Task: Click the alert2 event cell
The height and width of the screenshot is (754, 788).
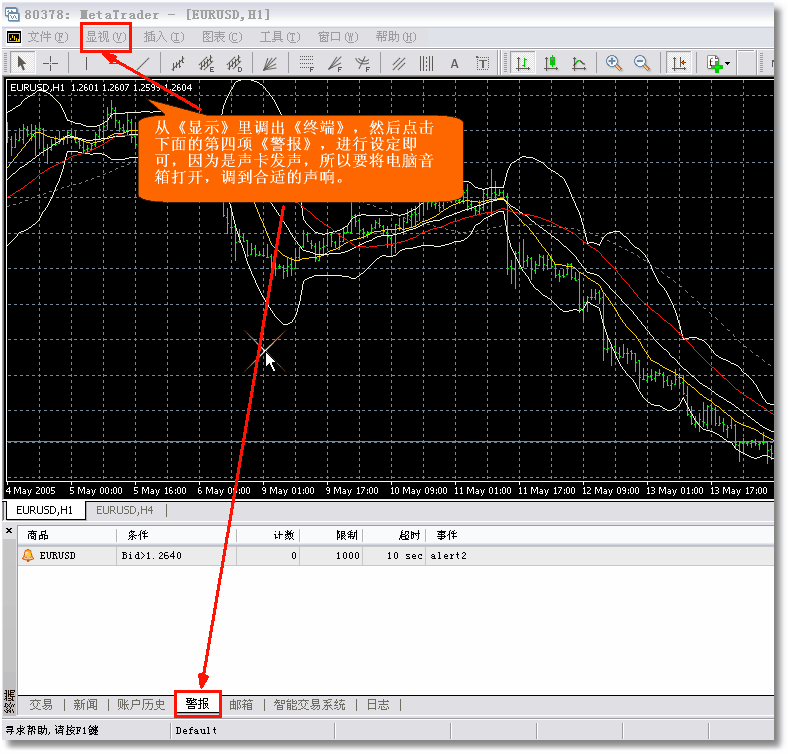Action: pyautogui.click(x=448, y=555)
